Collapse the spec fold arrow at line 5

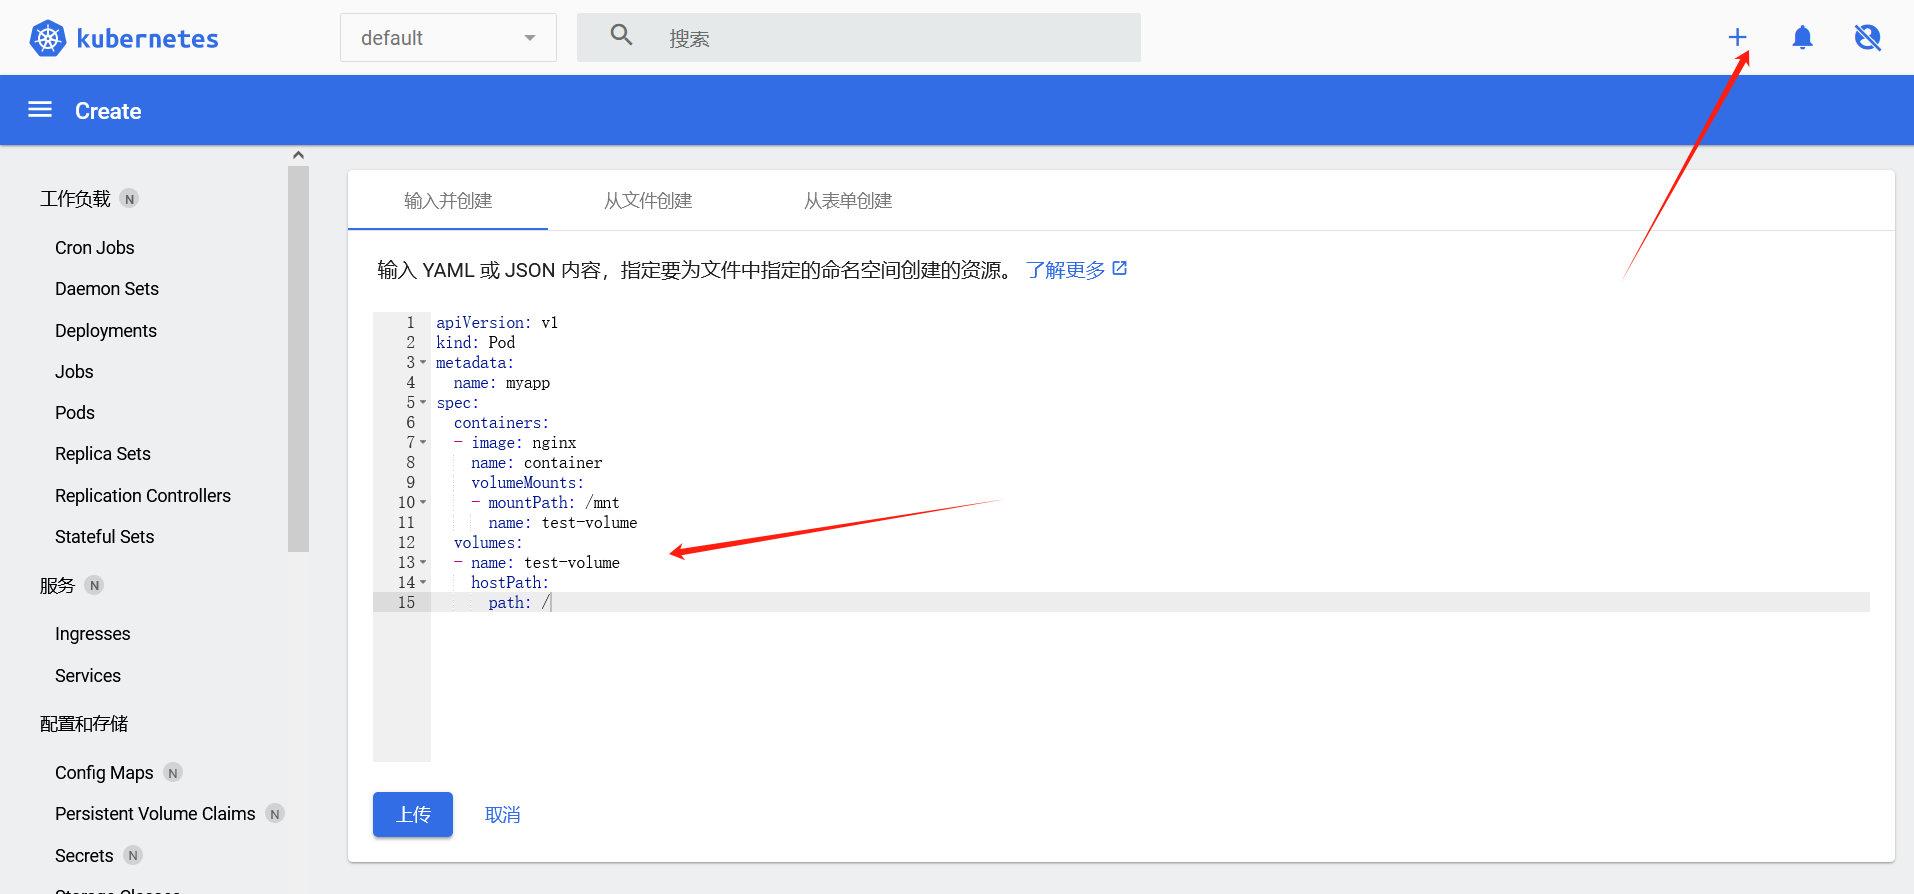pos(423,403)
